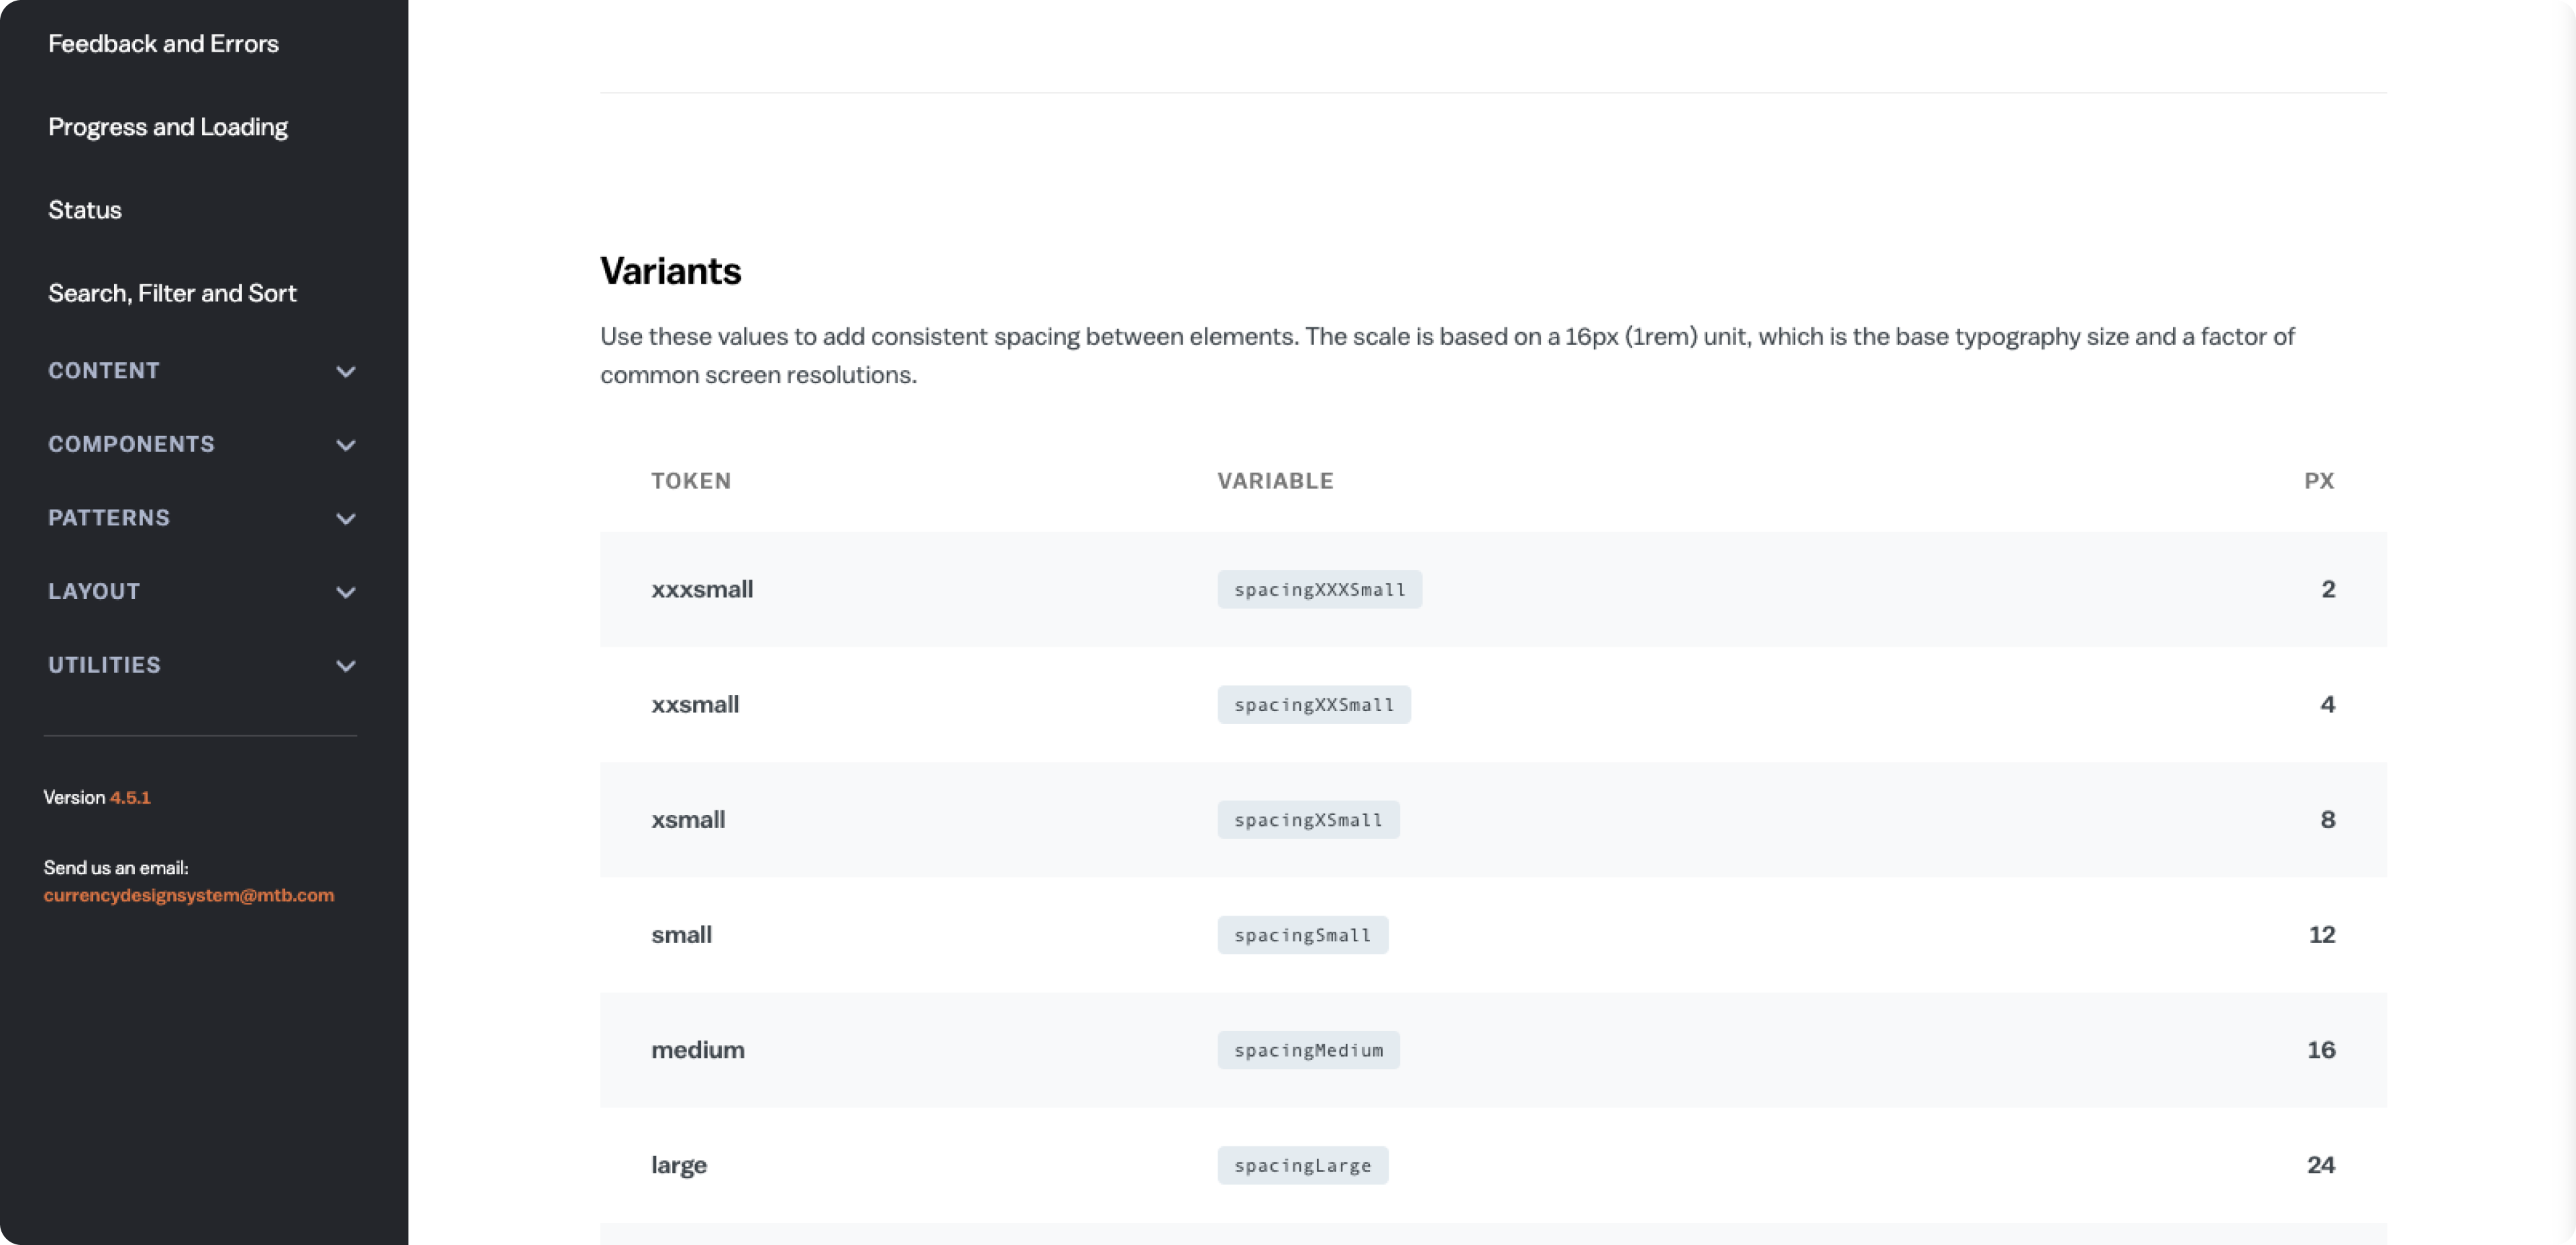This screenshot has height=1245, width=2576.
Task: Click the Variants section heading
Action: [670, 271]
